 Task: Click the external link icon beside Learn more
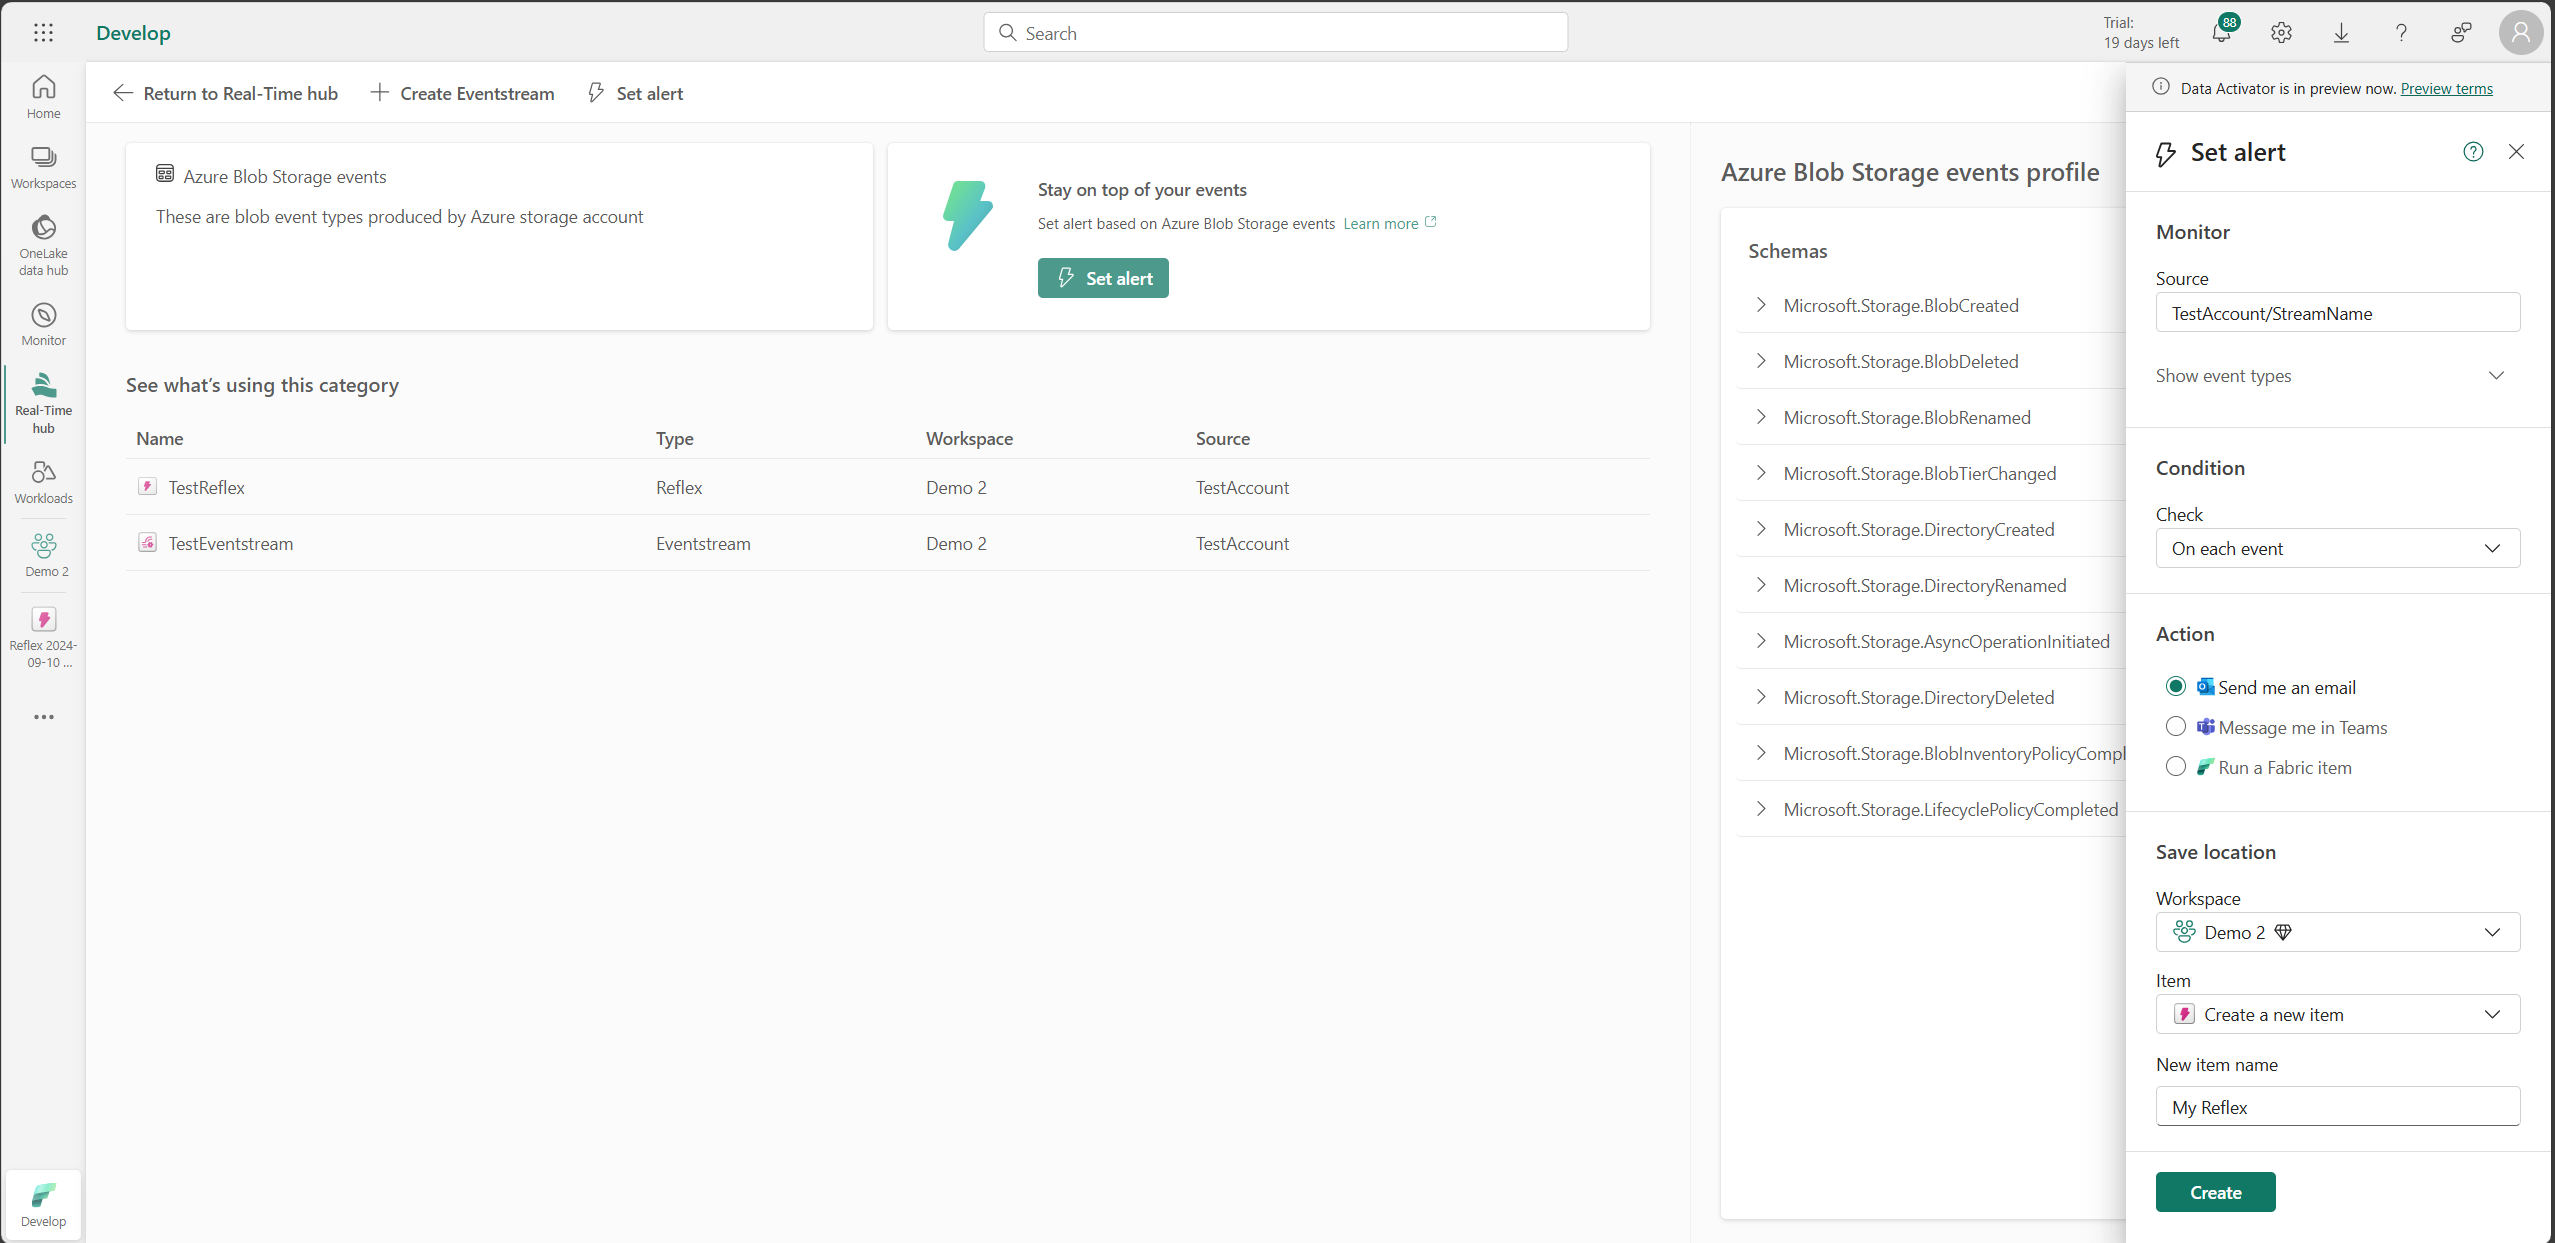[1430, 222]
